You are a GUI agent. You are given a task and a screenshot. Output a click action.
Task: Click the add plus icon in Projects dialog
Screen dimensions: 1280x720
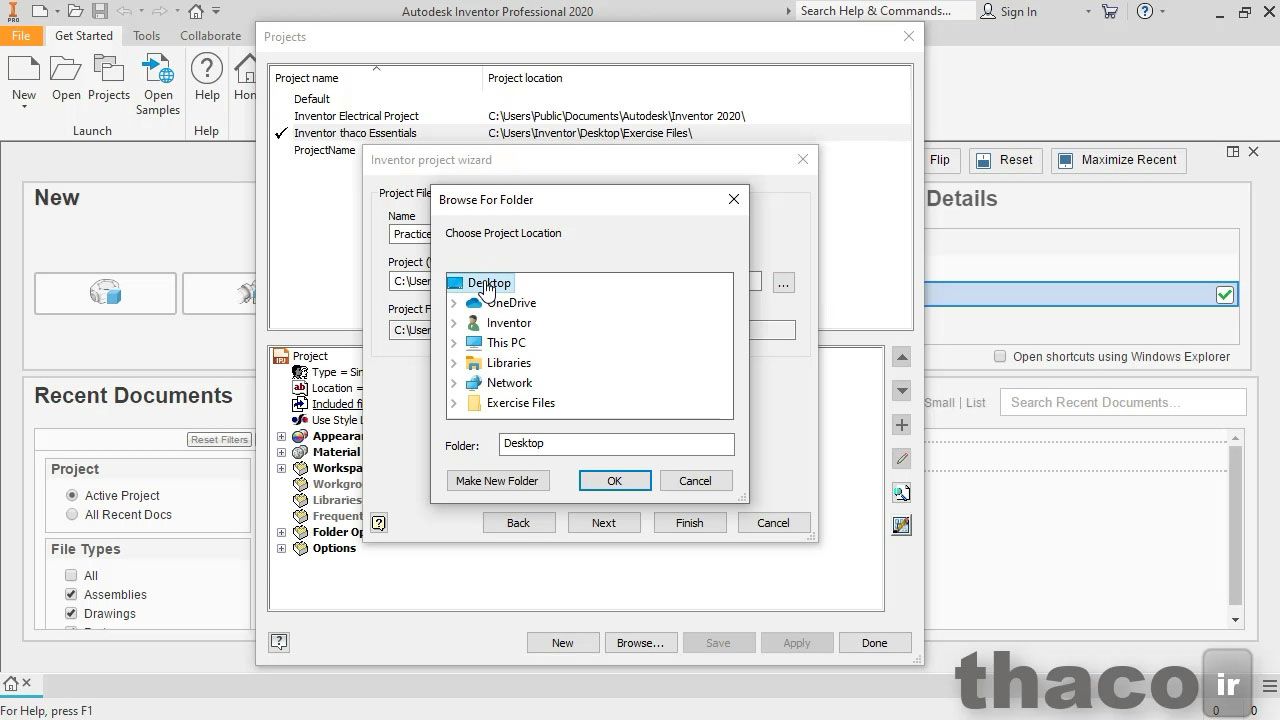[x=902, y=425]
